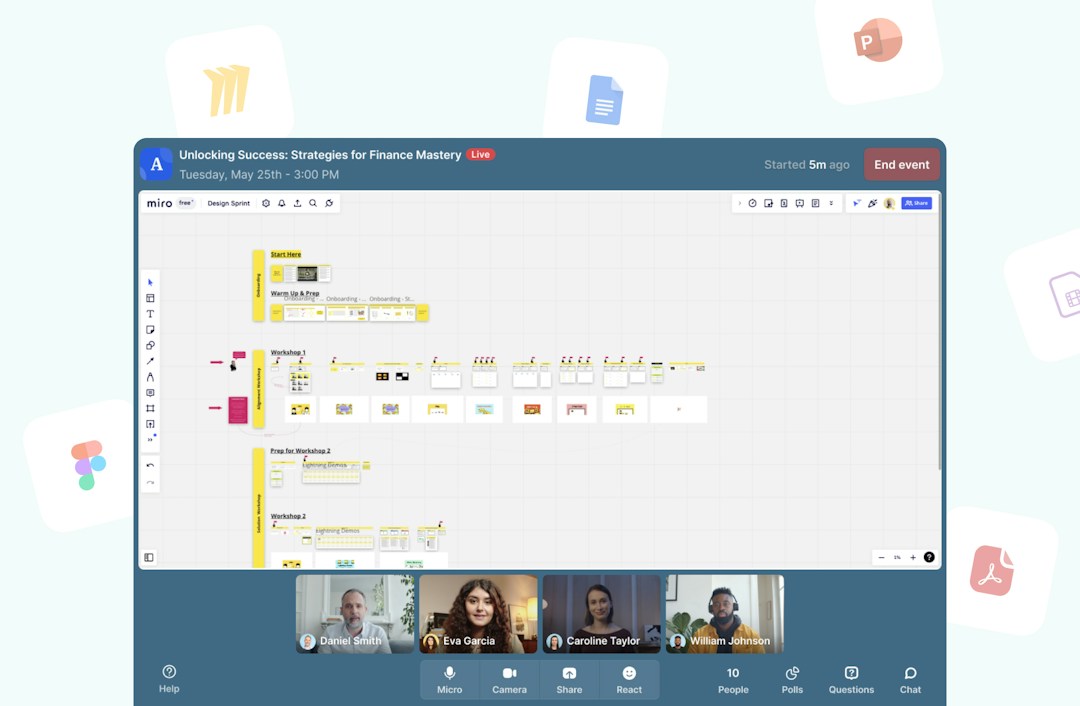Viewport: 1080px width, 706px height.
Task: Click the red Live badge
Action: 481,154
